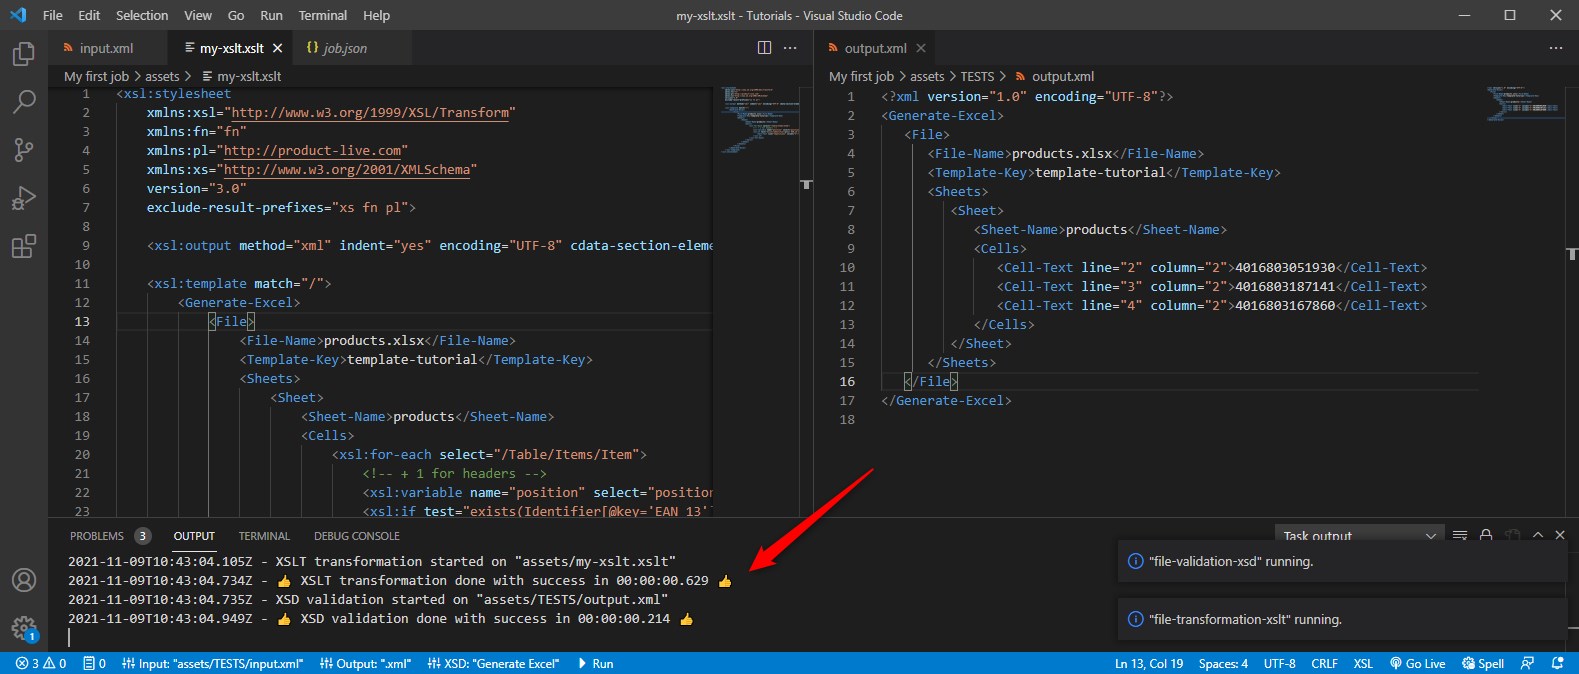Open the Task output channel dropdown
The height and width of the screenshot is (674, 1579).
1360,536
